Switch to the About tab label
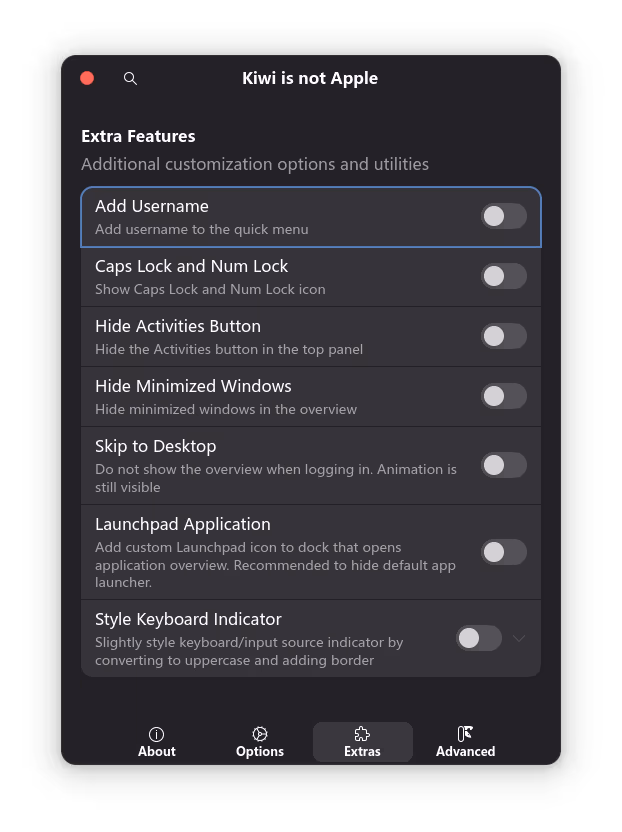Screen dimensions: 622x832 (x=157, y=751)
